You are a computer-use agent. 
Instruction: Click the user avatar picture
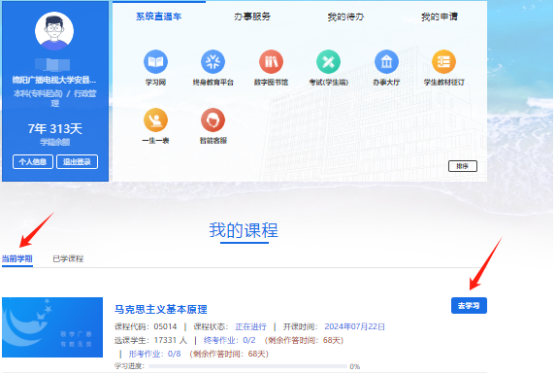pyautogui.click(x=54, y=31)
